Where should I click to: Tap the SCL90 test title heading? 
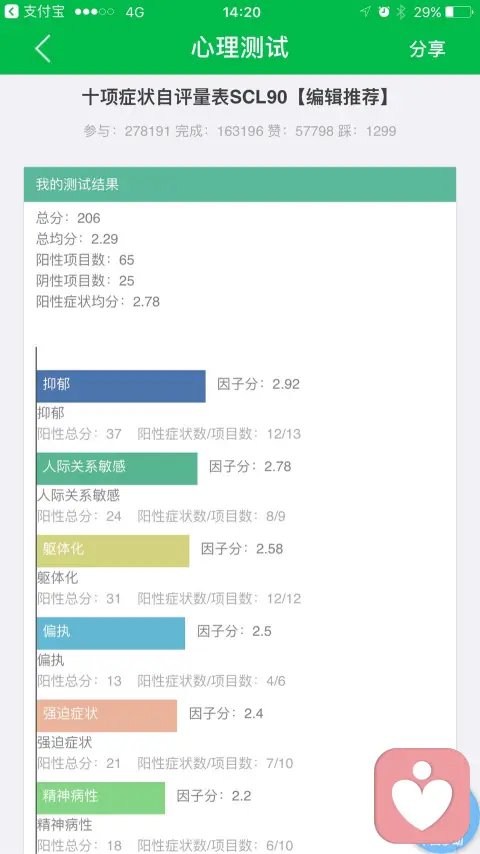point(236,97)
